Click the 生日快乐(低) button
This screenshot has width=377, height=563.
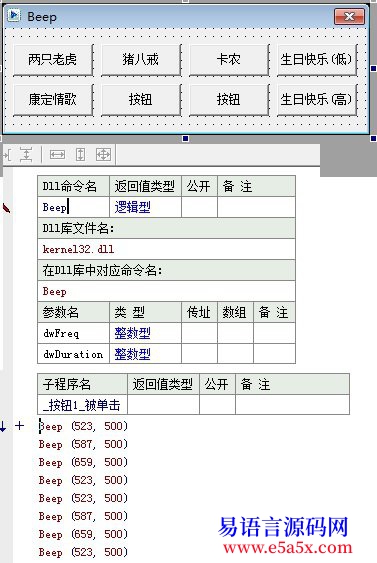(x=317, y=60)
